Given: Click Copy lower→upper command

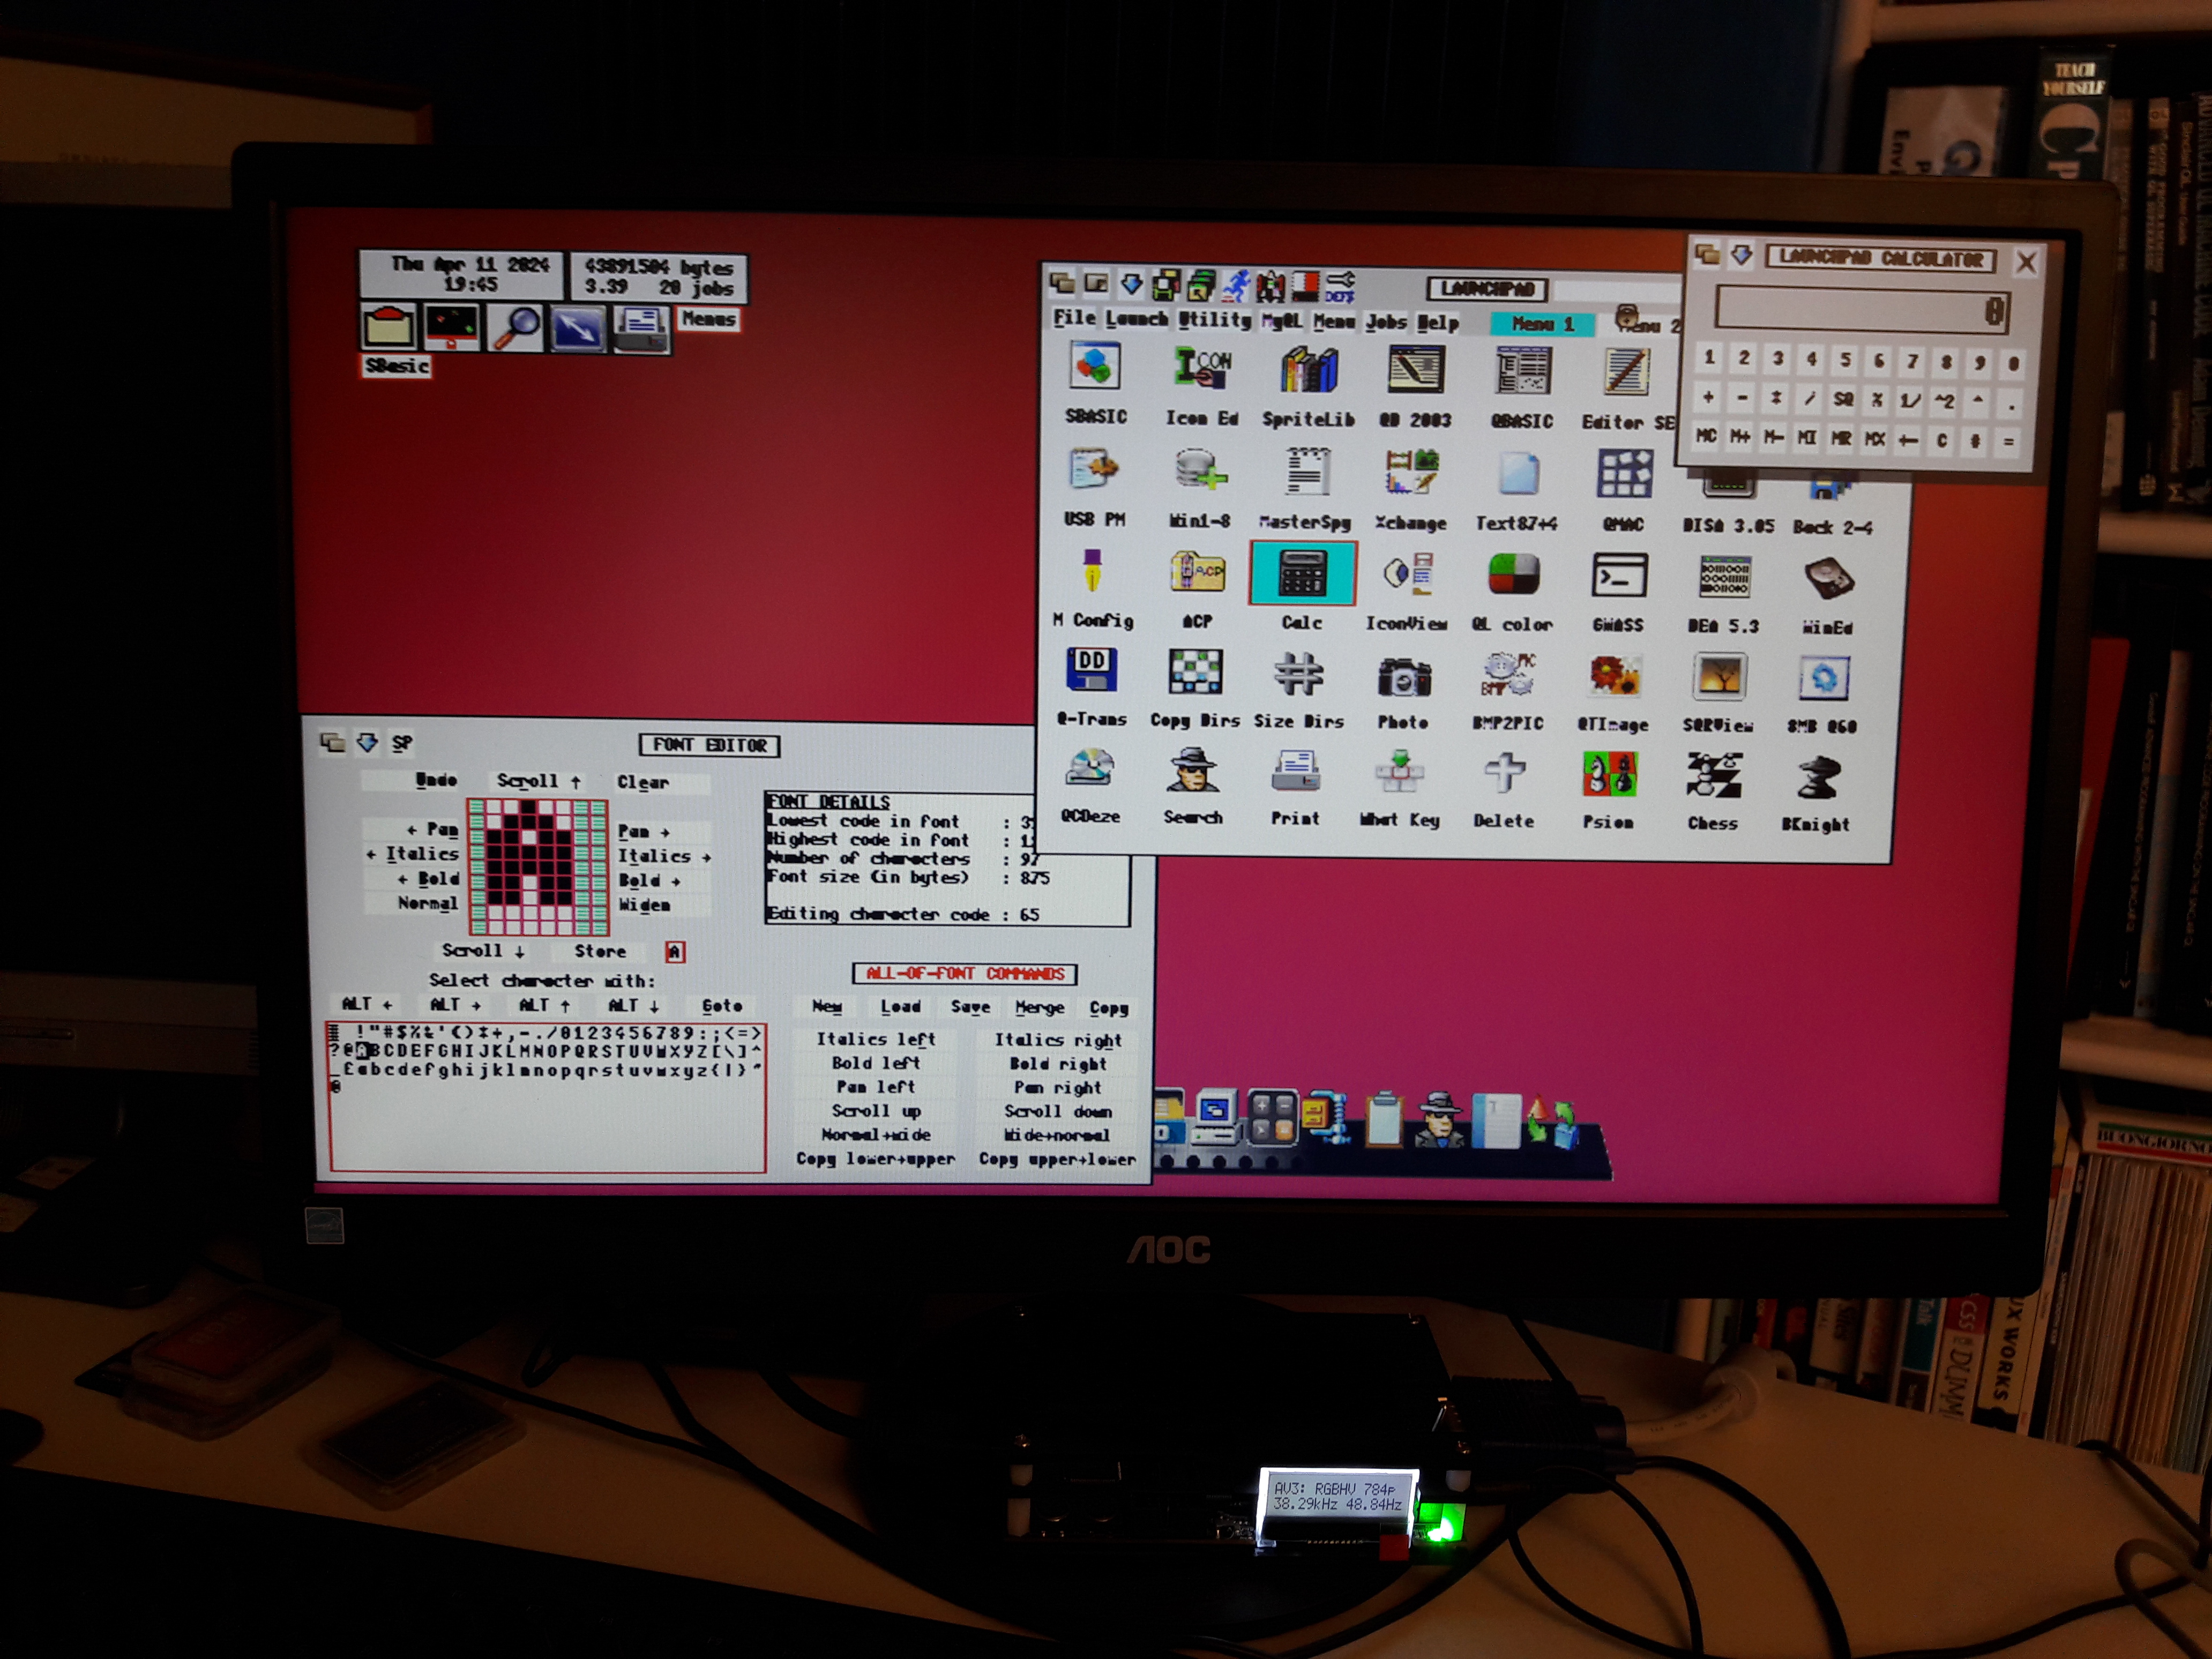Looking at the screenshot, I should (875, 1159).
